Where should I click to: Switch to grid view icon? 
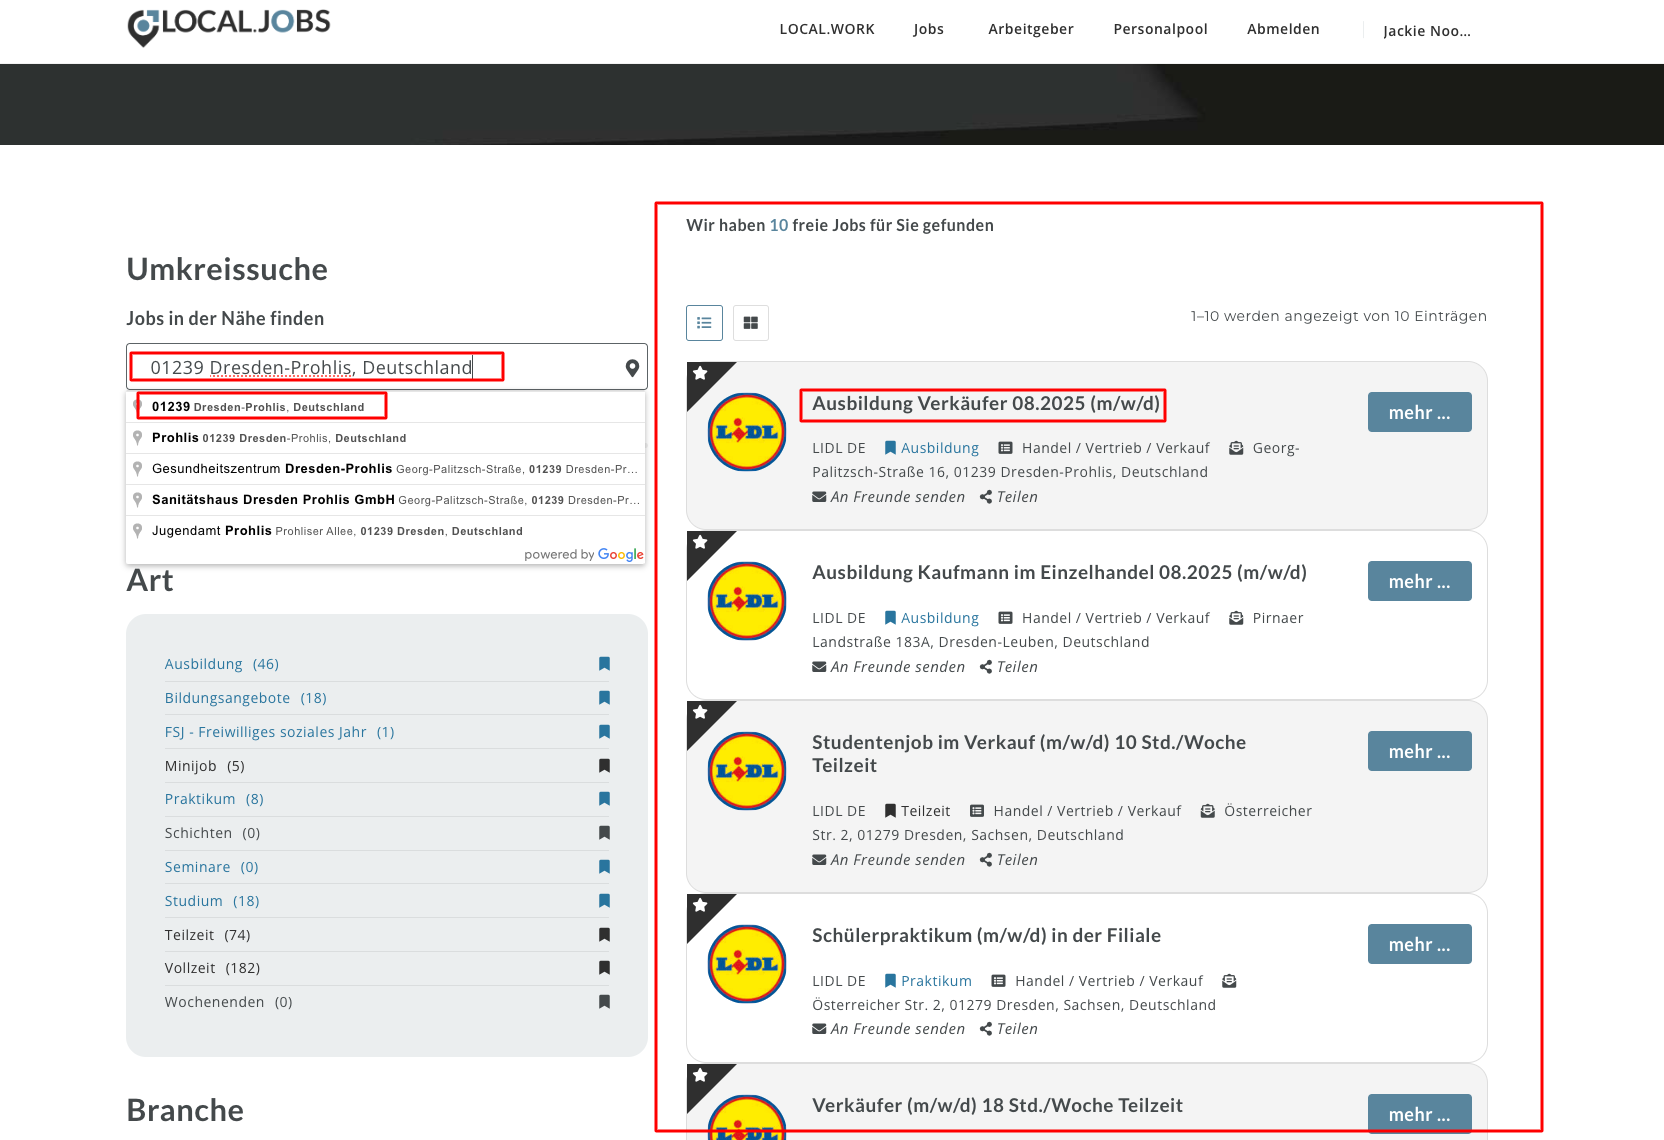[x=751, y=323]
